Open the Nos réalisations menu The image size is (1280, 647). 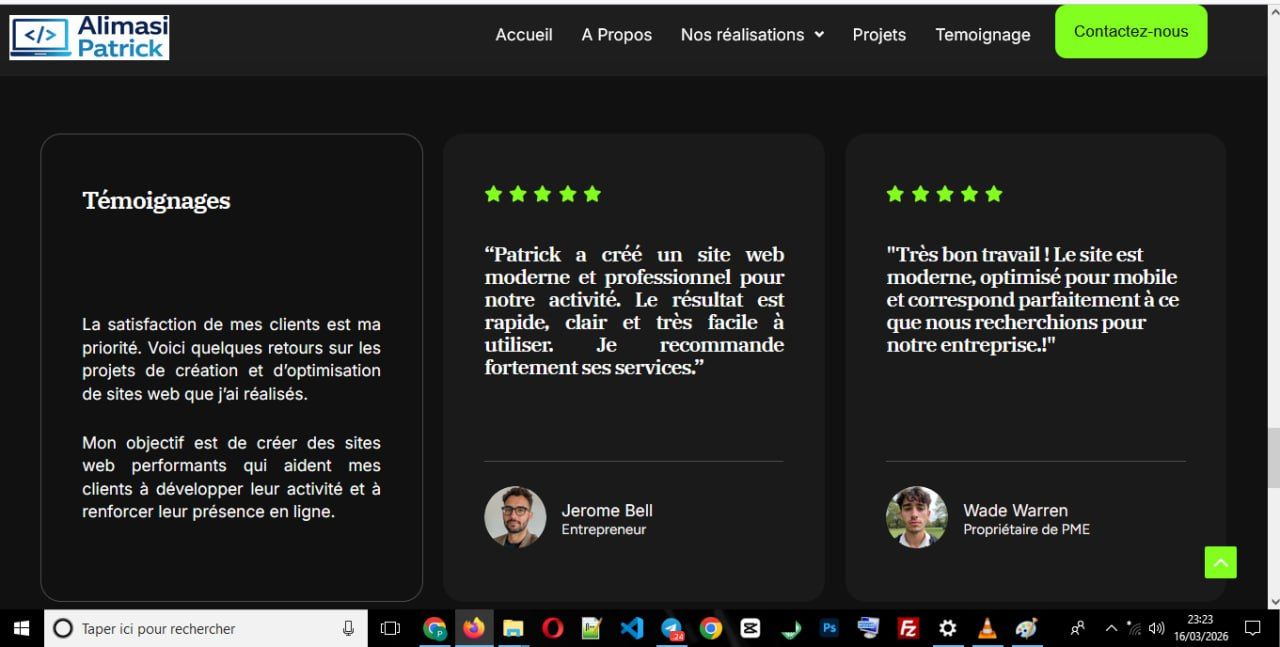pos(742,35)
